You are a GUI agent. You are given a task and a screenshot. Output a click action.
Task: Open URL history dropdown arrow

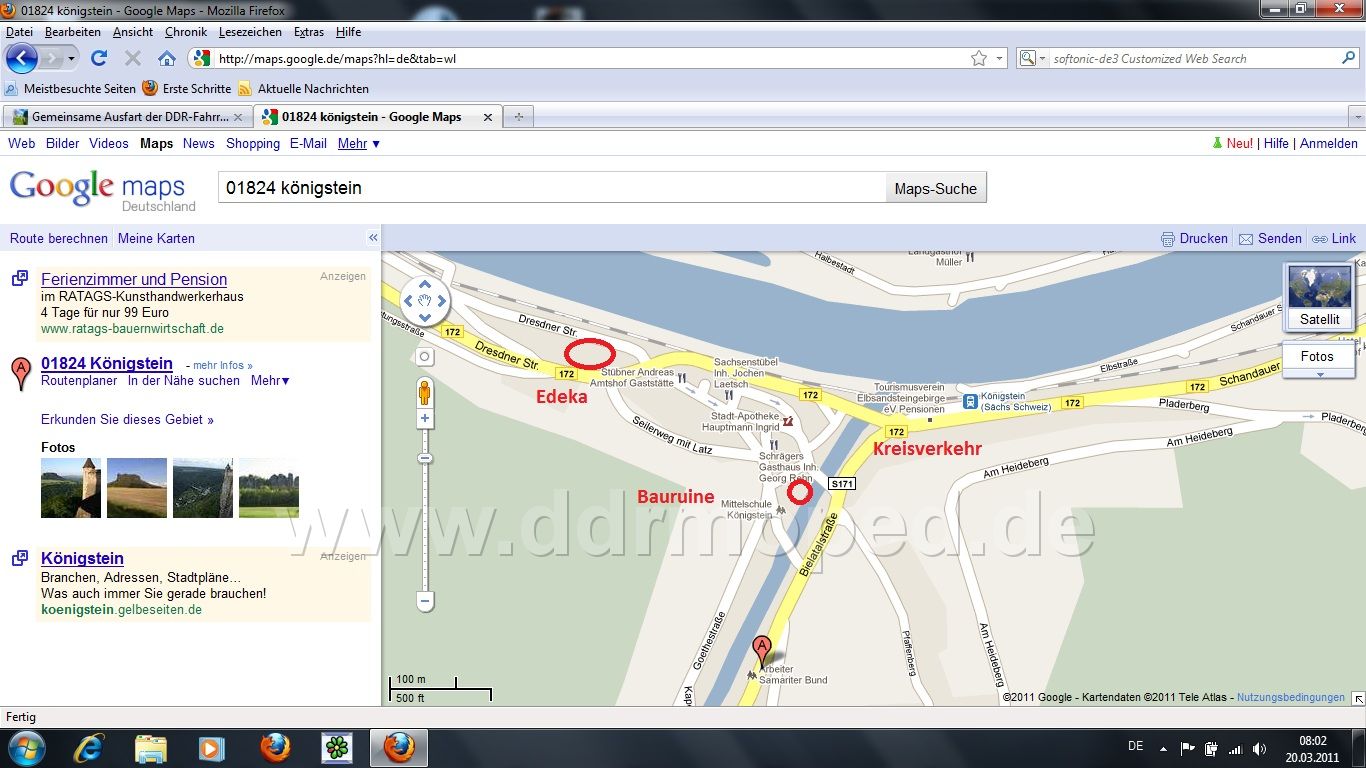point(999,58)
